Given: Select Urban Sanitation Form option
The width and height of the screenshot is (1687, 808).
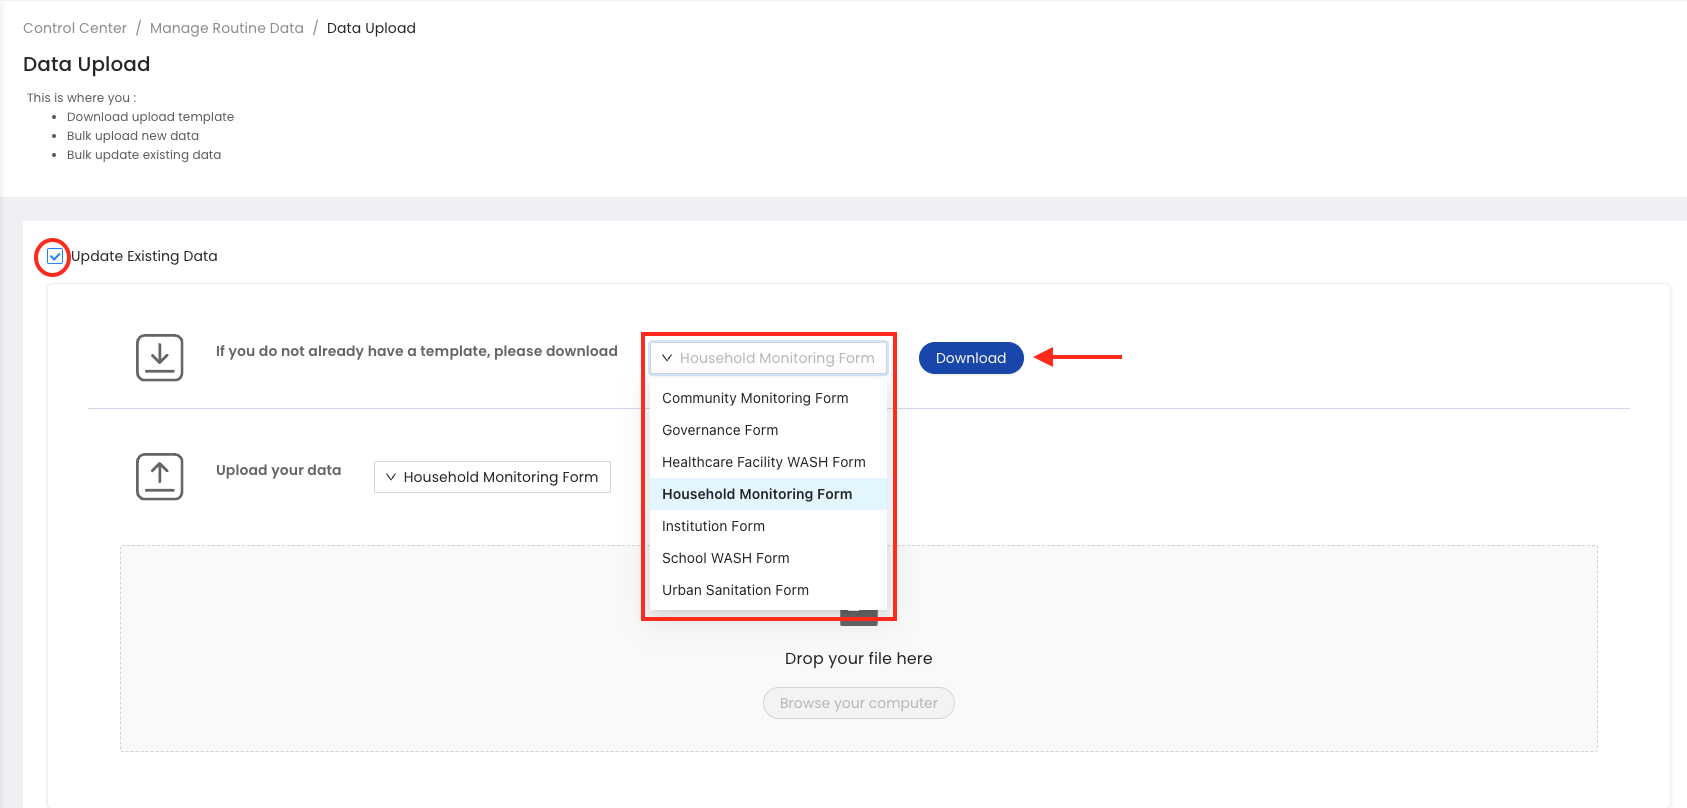Looking at the screenshot, I should click(x=768, y=590).
